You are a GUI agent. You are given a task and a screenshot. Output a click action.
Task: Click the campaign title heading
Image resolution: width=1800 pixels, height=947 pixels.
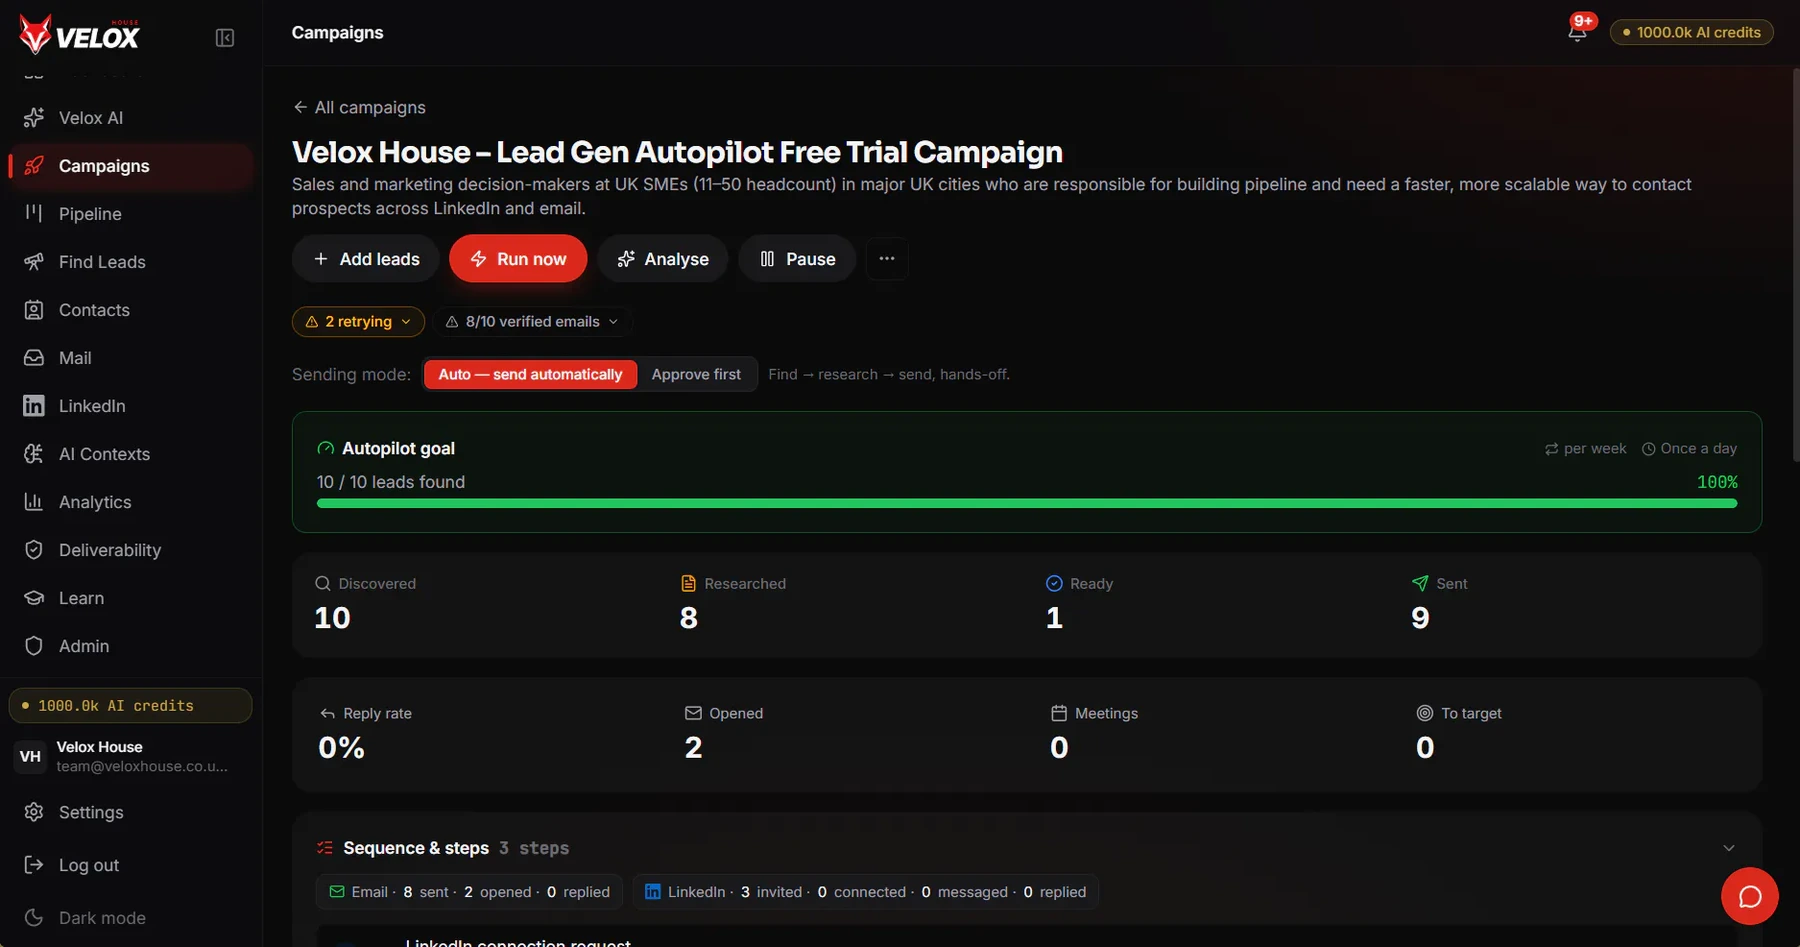click(x=677, y=152)
